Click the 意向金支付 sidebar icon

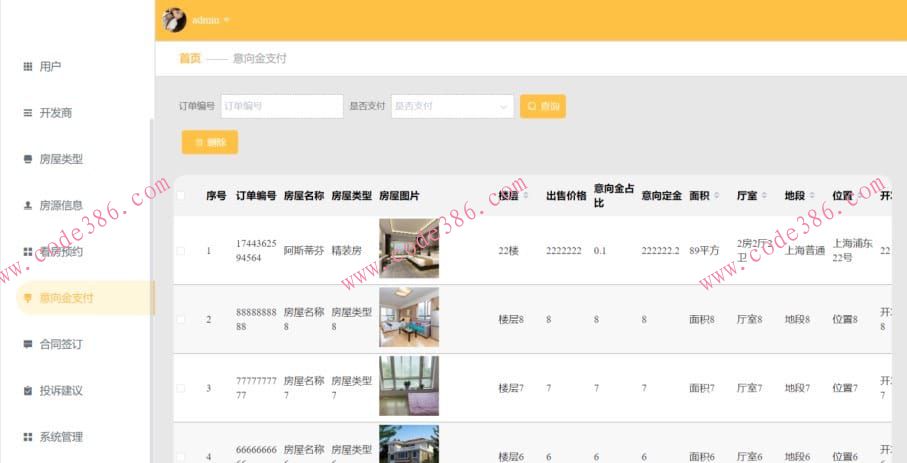pyautogui.click(x=28, y=298)
